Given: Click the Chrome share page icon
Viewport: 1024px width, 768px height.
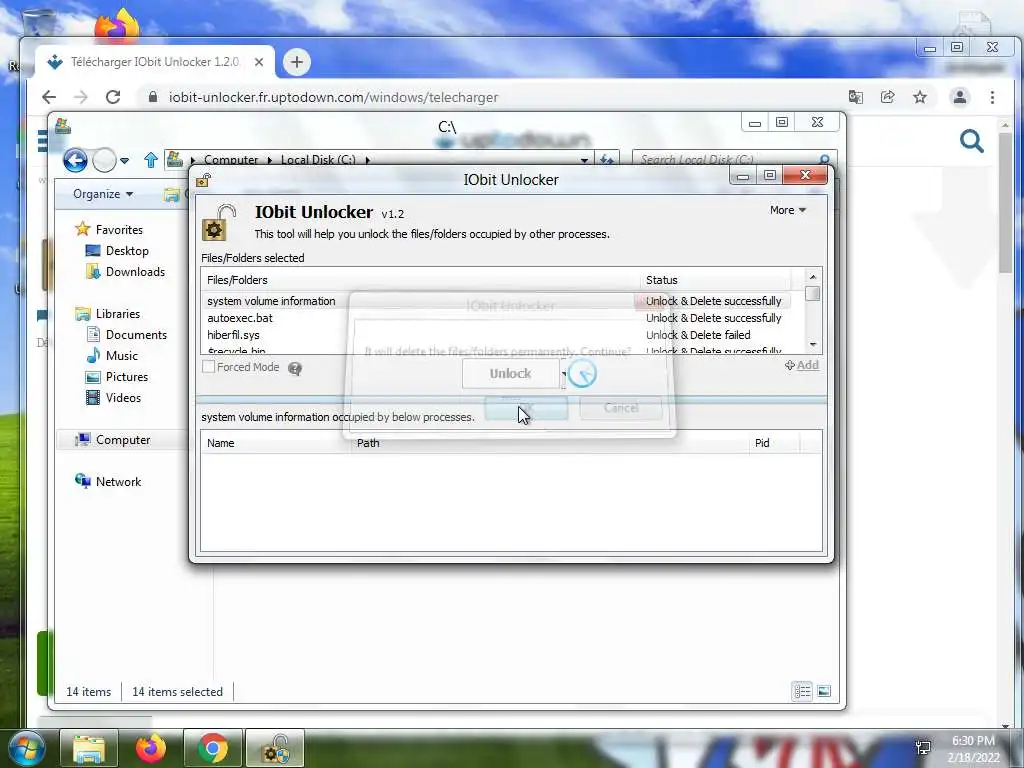Looking at the screenshot, I should click(888, 97).
